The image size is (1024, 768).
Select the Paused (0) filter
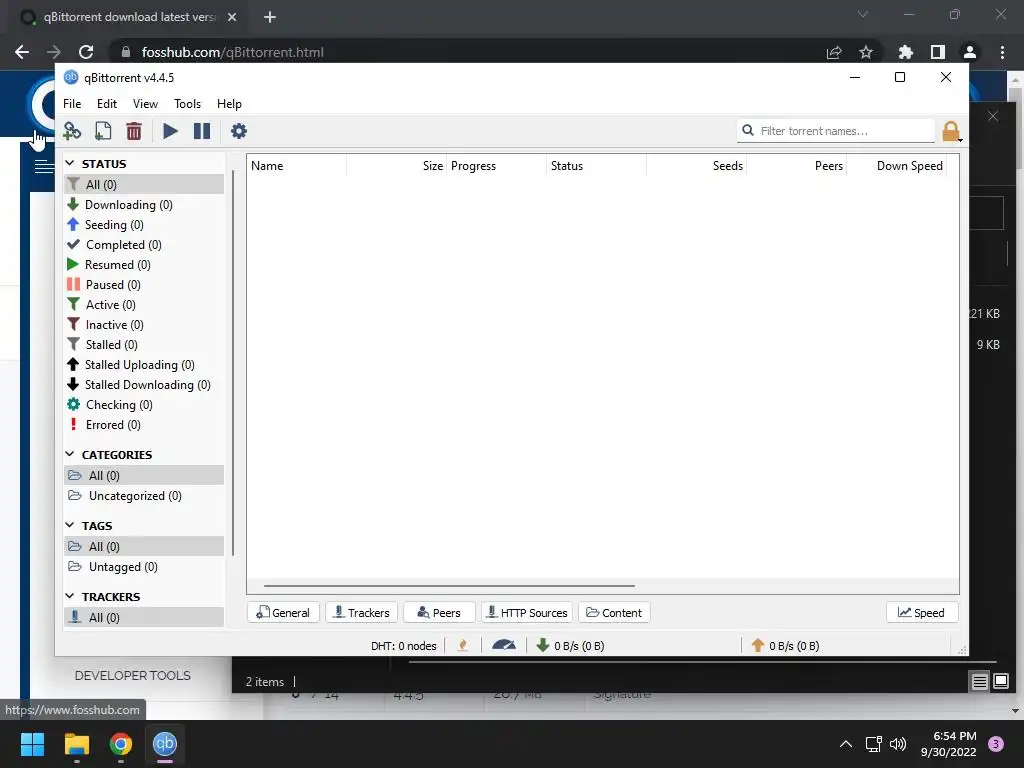coord(144,285)
